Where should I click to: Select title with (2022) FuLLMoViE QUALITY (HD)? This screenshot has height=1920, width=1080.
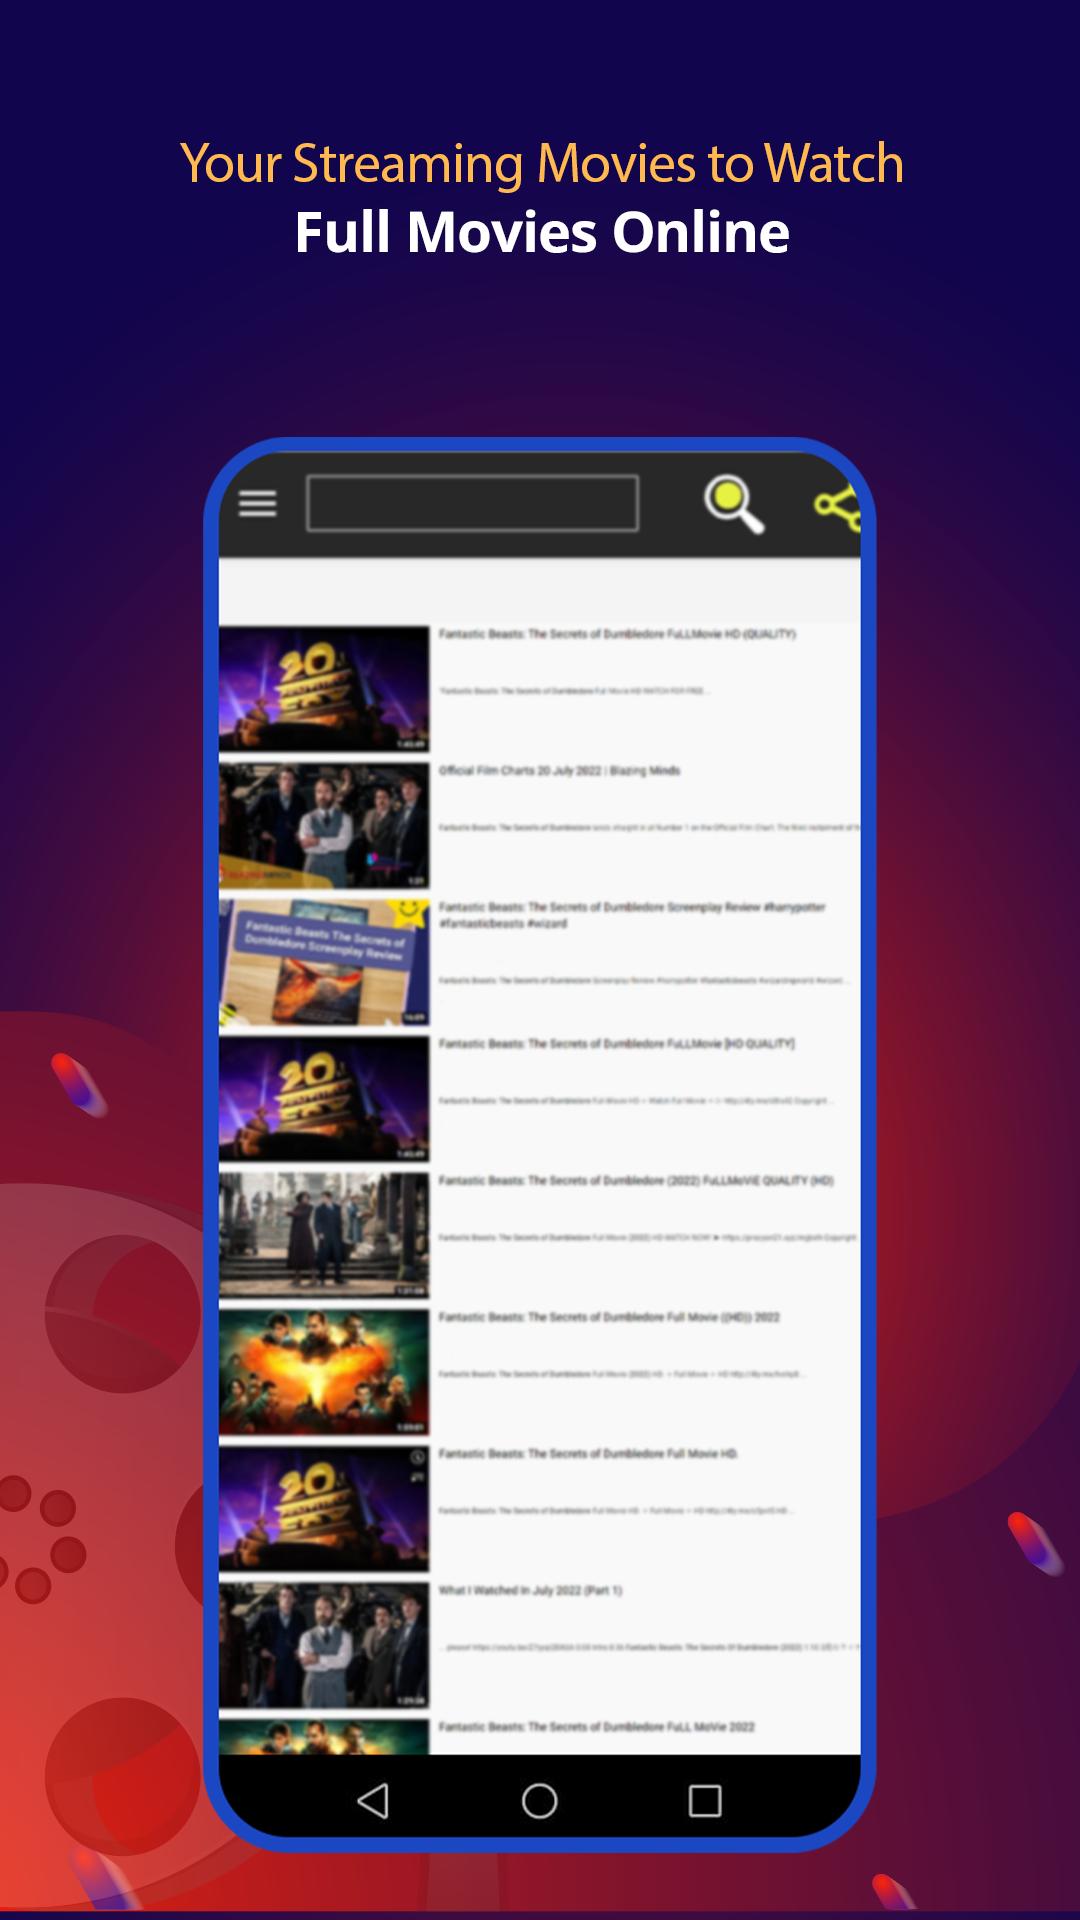pos(636,1181)
